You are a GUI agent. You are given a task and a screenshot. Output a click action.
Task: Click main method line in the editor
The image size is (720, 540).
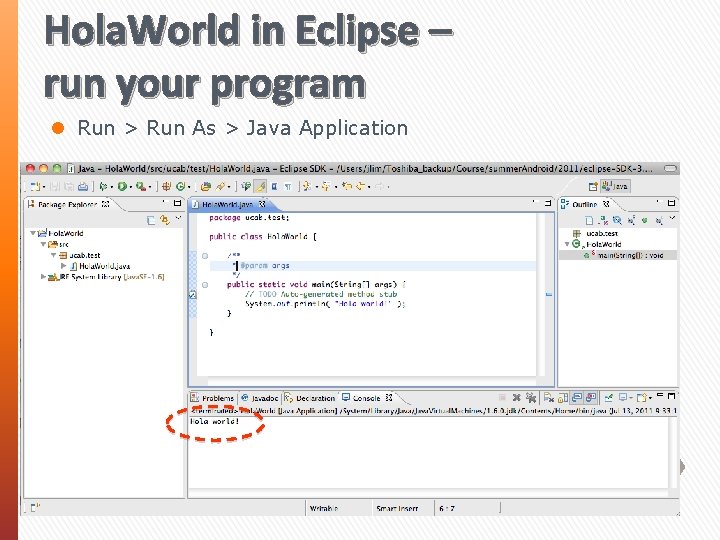pos(315,285)
